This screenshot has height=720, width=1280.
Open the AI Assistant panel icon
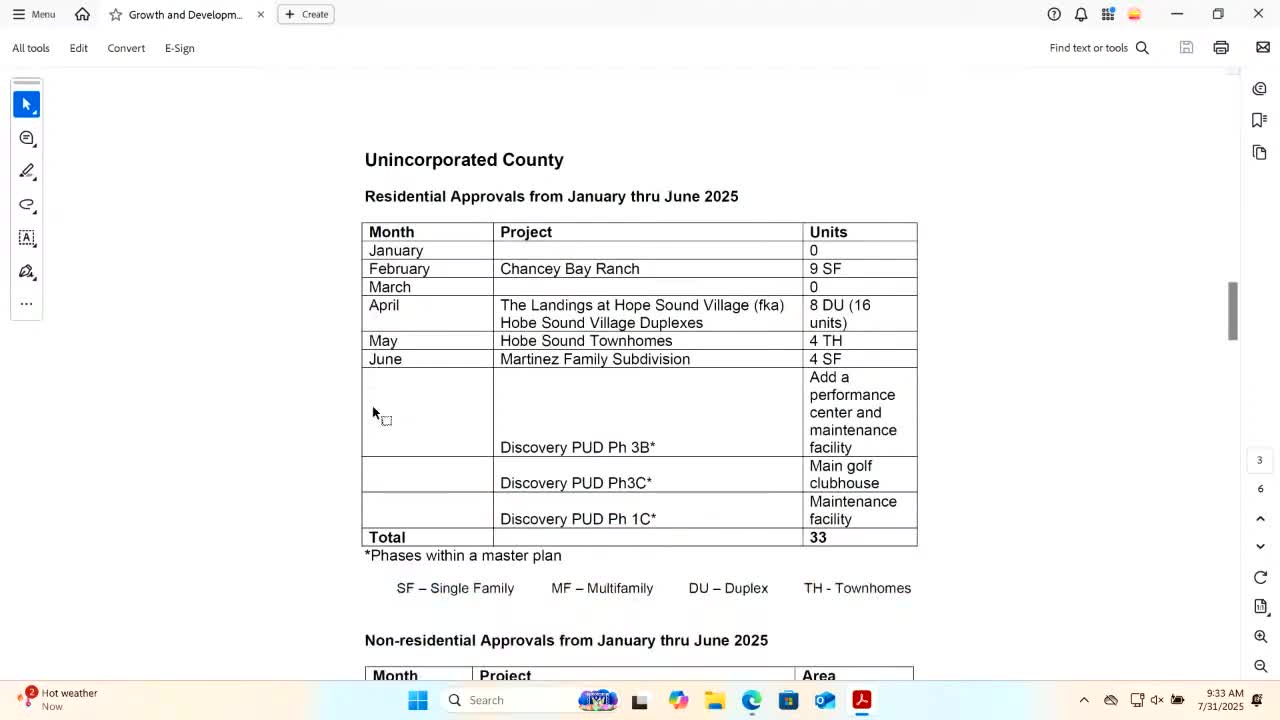(x=1260, y=89)
